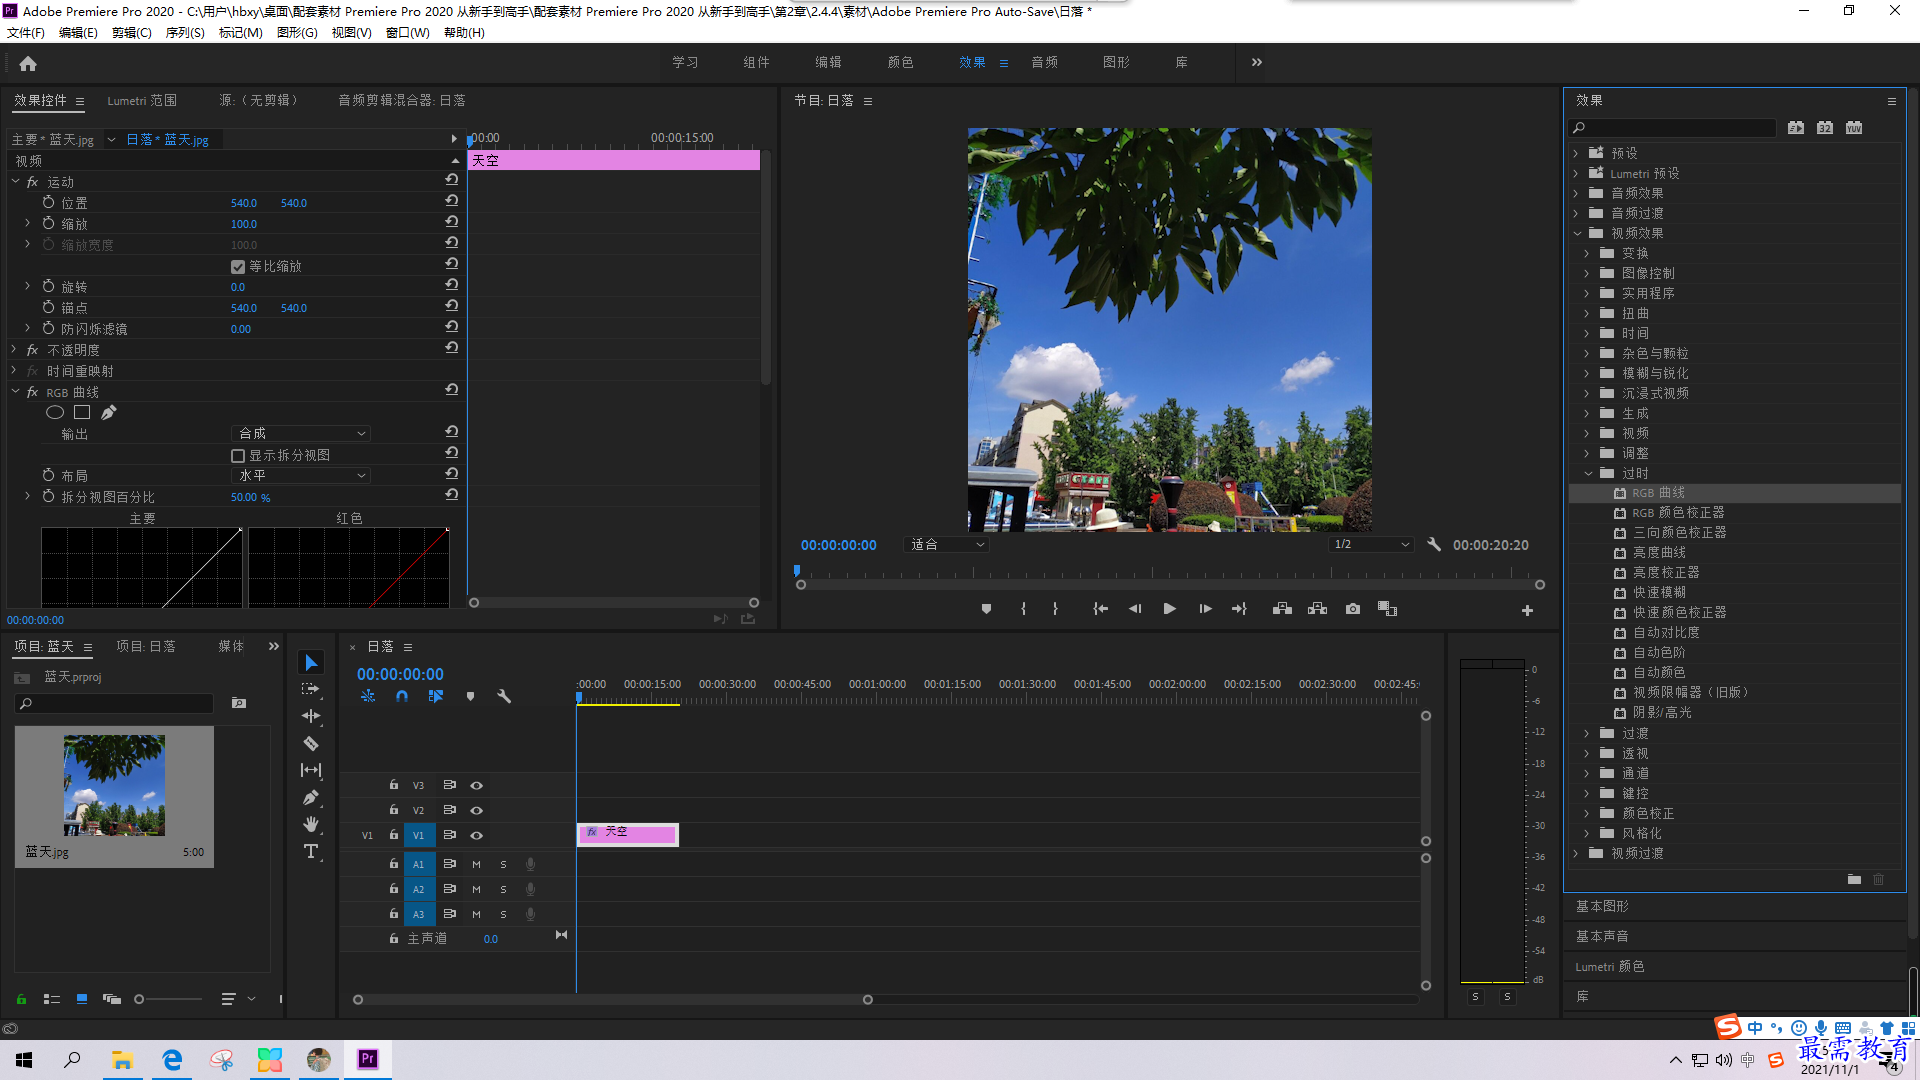Click free draw bezier mask pen icon

click(x=109, y=412)
